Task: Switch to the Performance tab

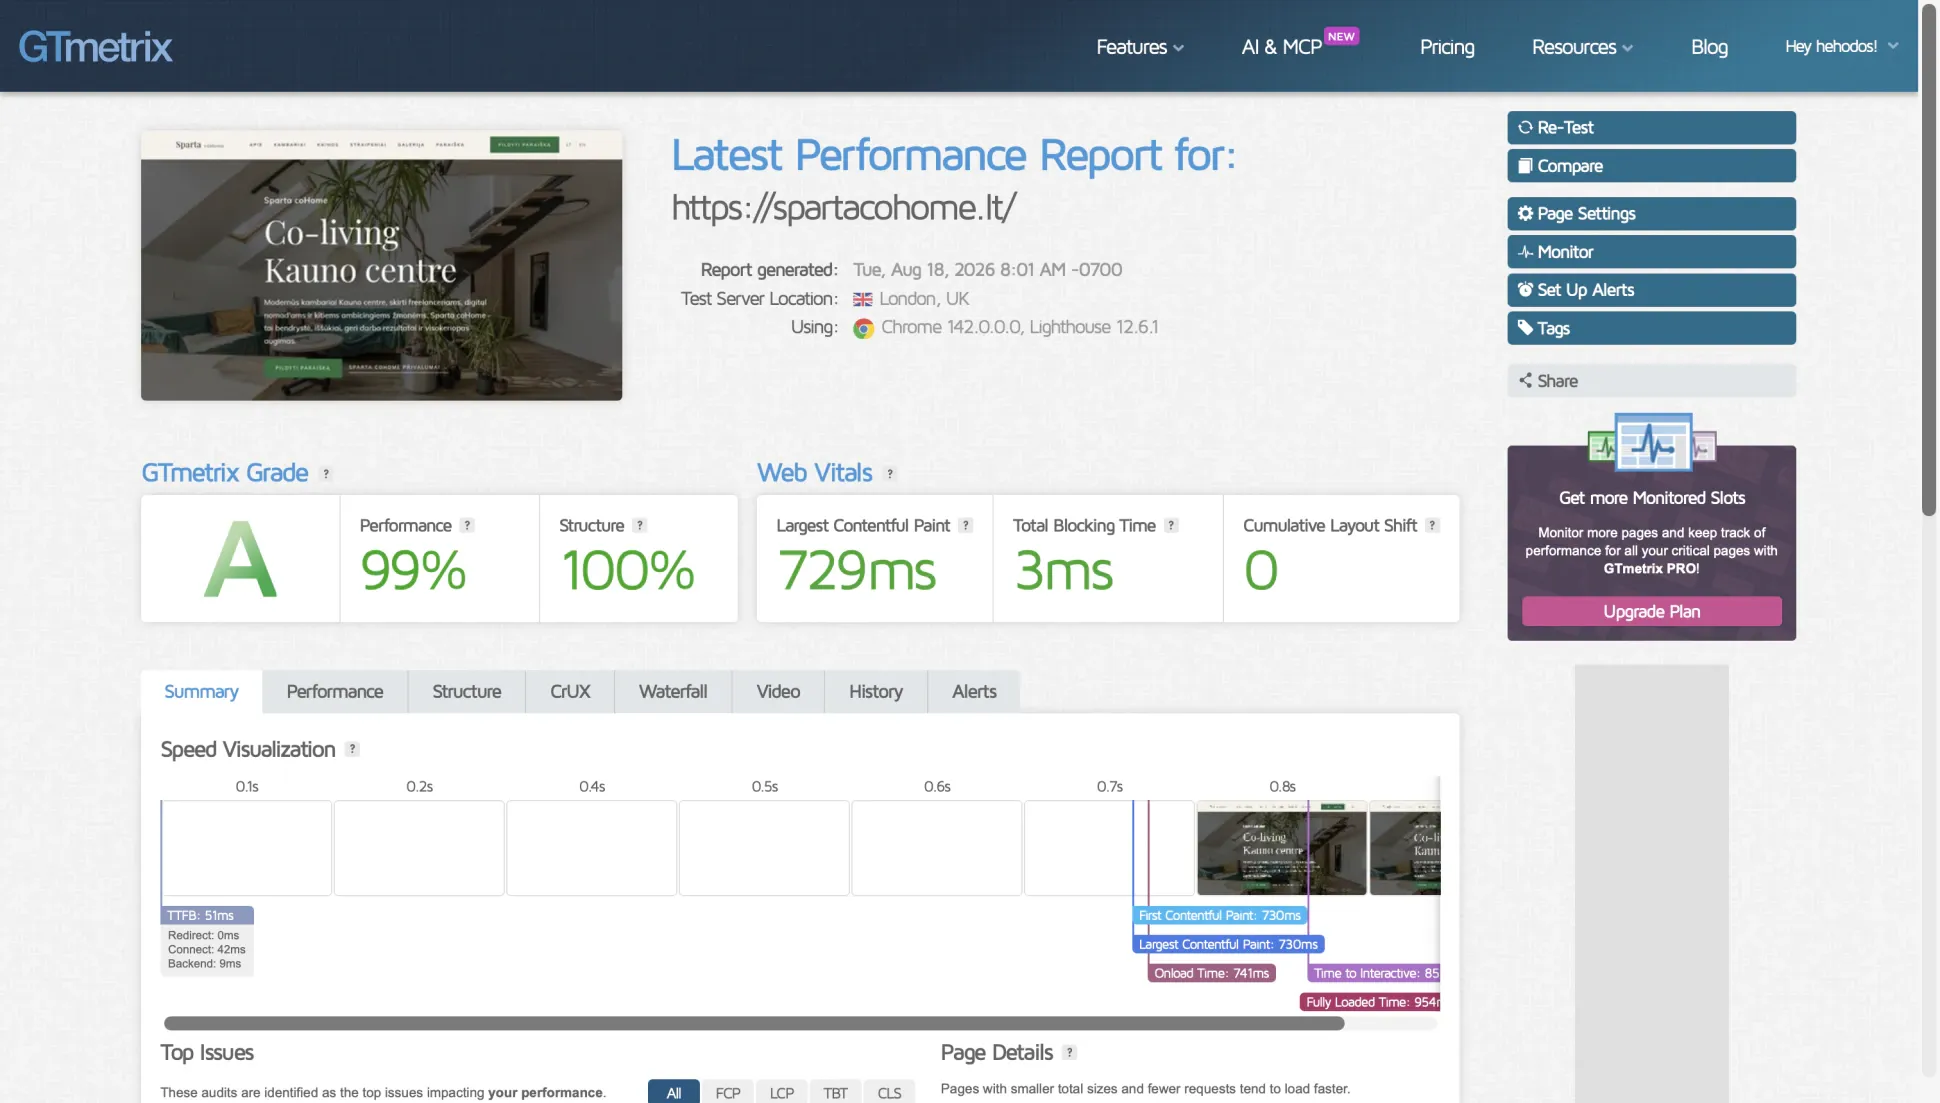Action: coord(335,692)
